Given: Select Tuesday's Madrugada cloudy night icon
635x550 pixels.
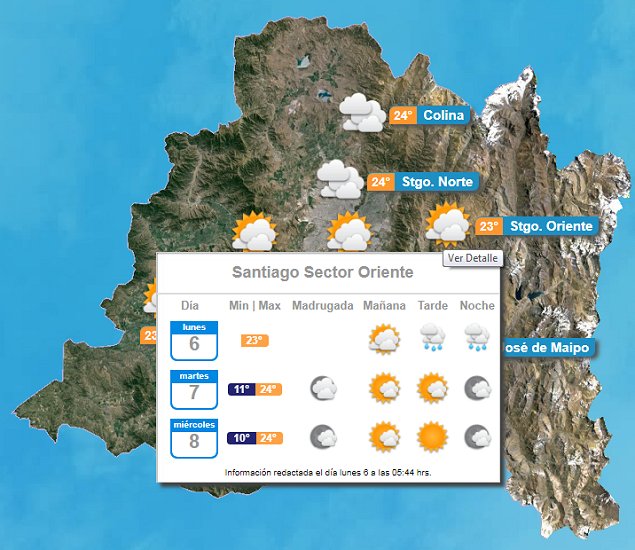Looking at the screenshot, I should click(x=322, y=388).
